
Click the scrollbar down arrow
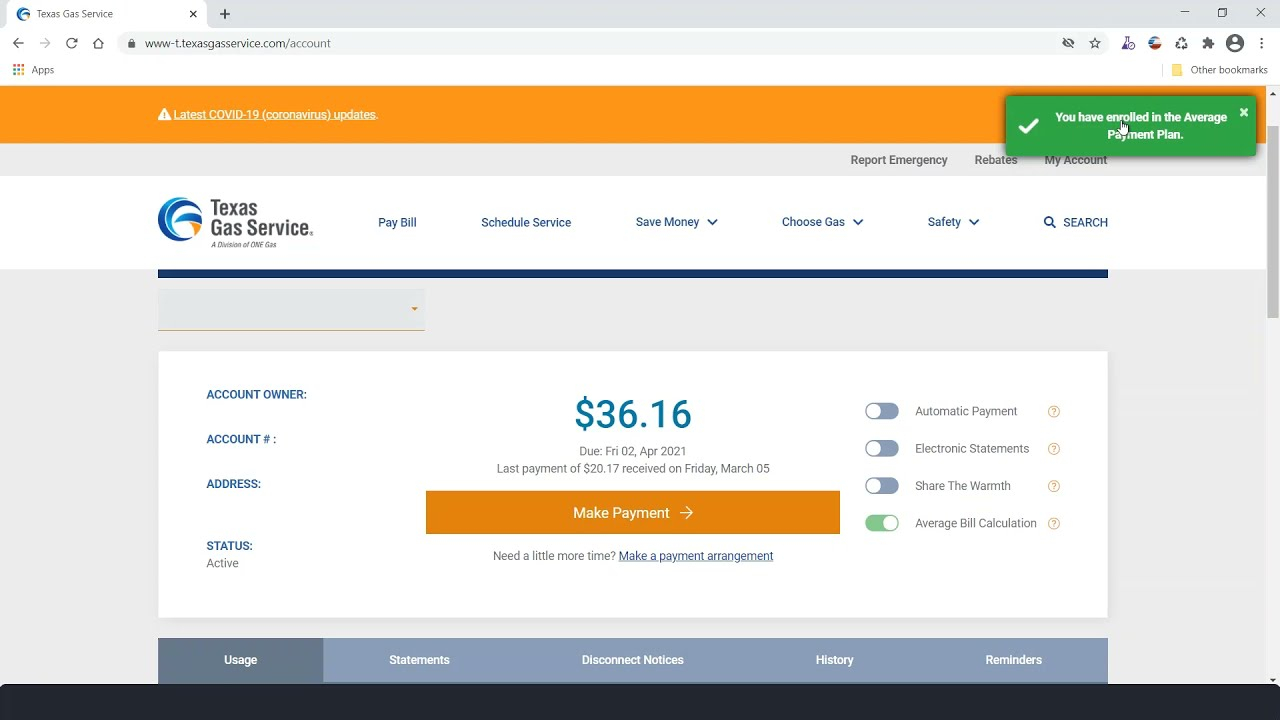pyautogui.click(x=1273, y=680)
